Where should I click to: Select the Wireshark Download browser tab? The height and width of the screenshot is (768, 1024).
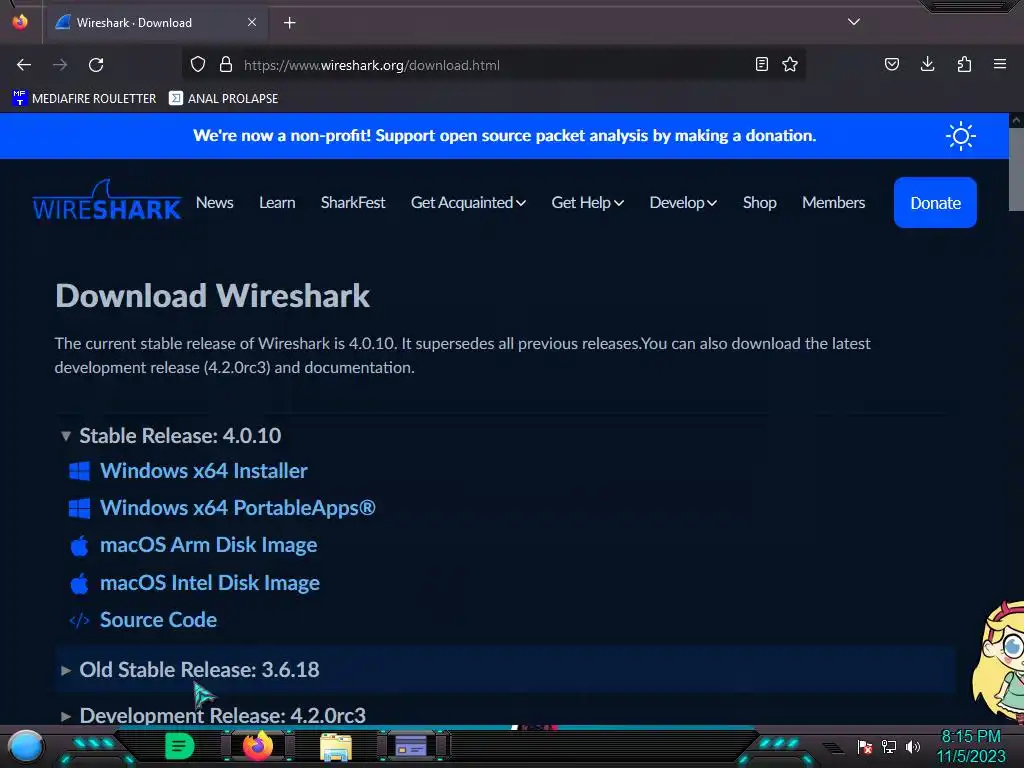click(x=155, y=23)
